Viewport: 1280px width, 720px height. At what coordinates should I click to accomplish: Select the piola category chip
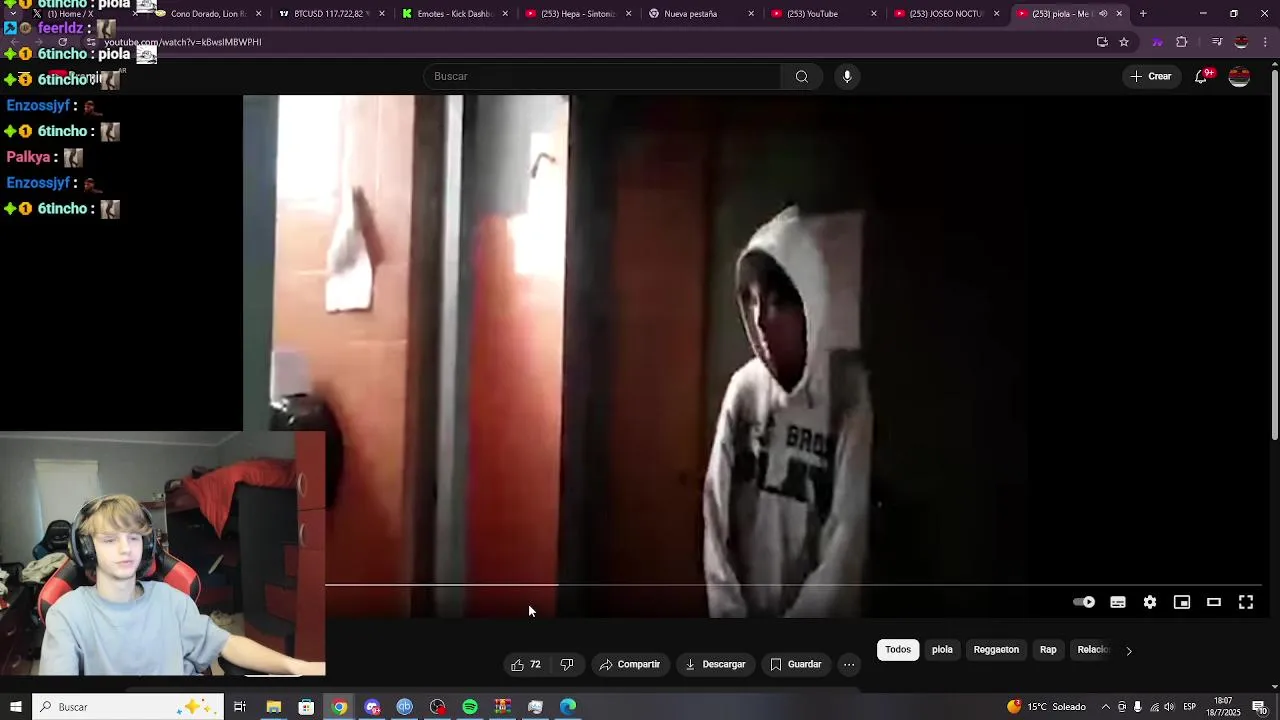pyautogui.click(x=942, y=650)
